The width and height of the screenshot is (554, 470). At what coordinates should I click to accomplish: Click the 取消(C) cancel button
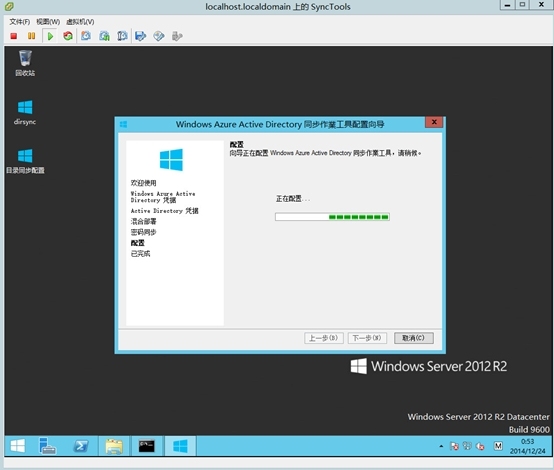[414, 338]
